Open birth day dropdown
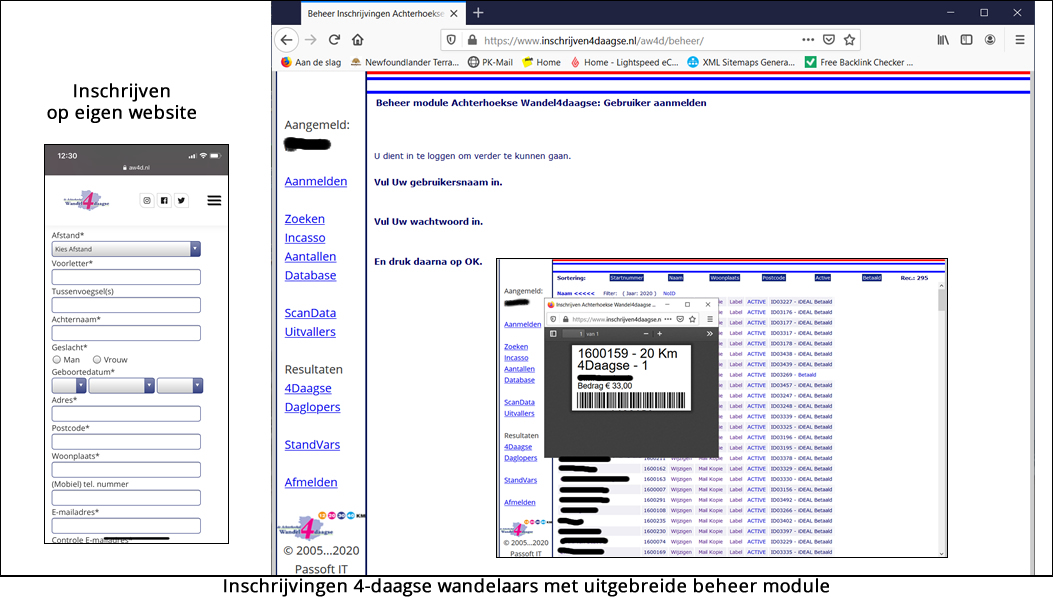The height and width of the screenshot is (600, 1053). (x=69, y=386)
